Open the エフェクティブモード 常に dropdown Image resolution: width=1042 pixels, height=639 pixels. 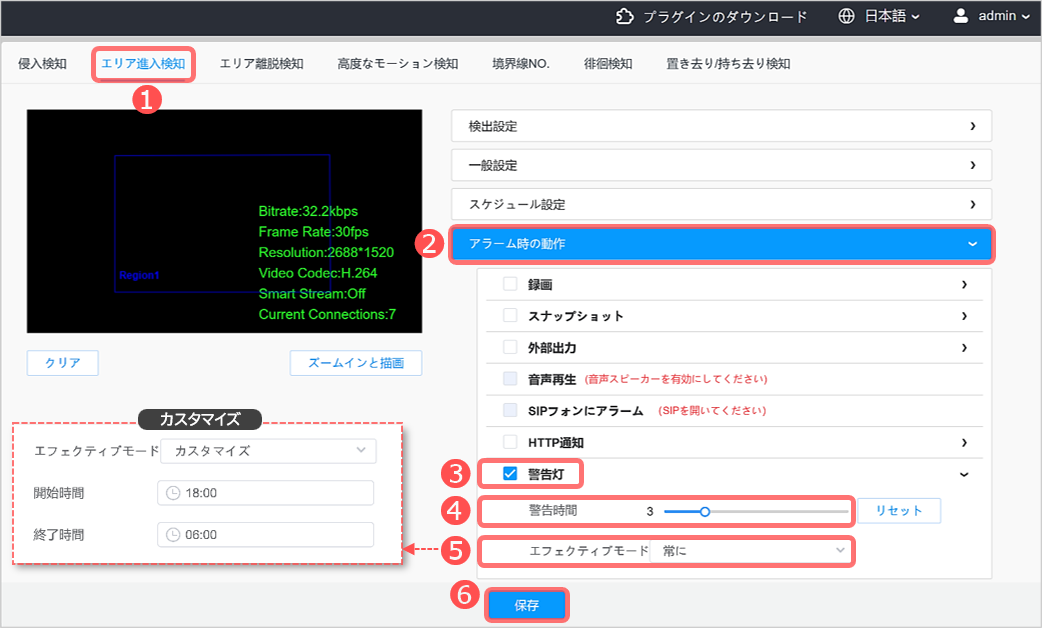(x=749, y=551)
